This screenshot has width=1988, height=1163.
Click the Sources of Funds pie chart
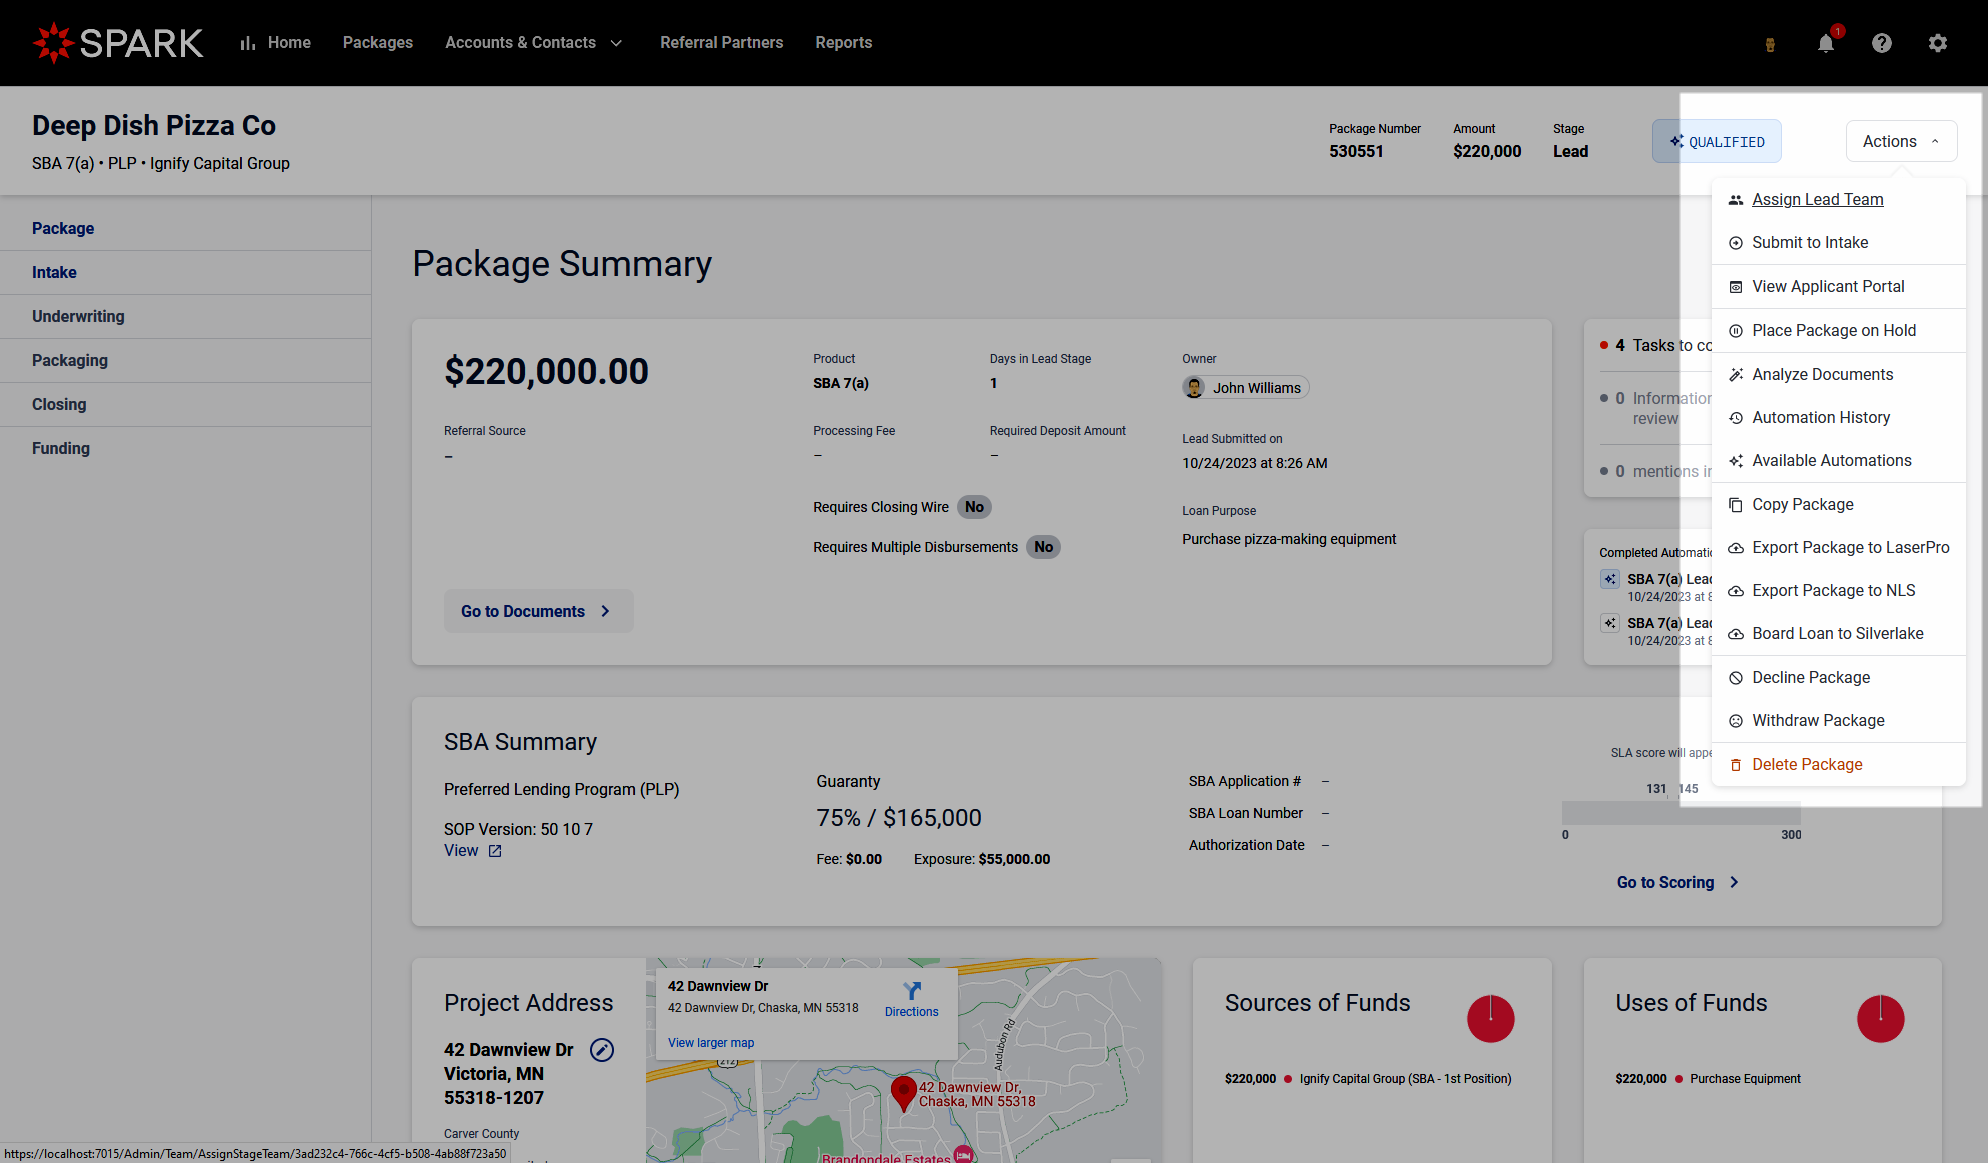coord(1490,1019)
